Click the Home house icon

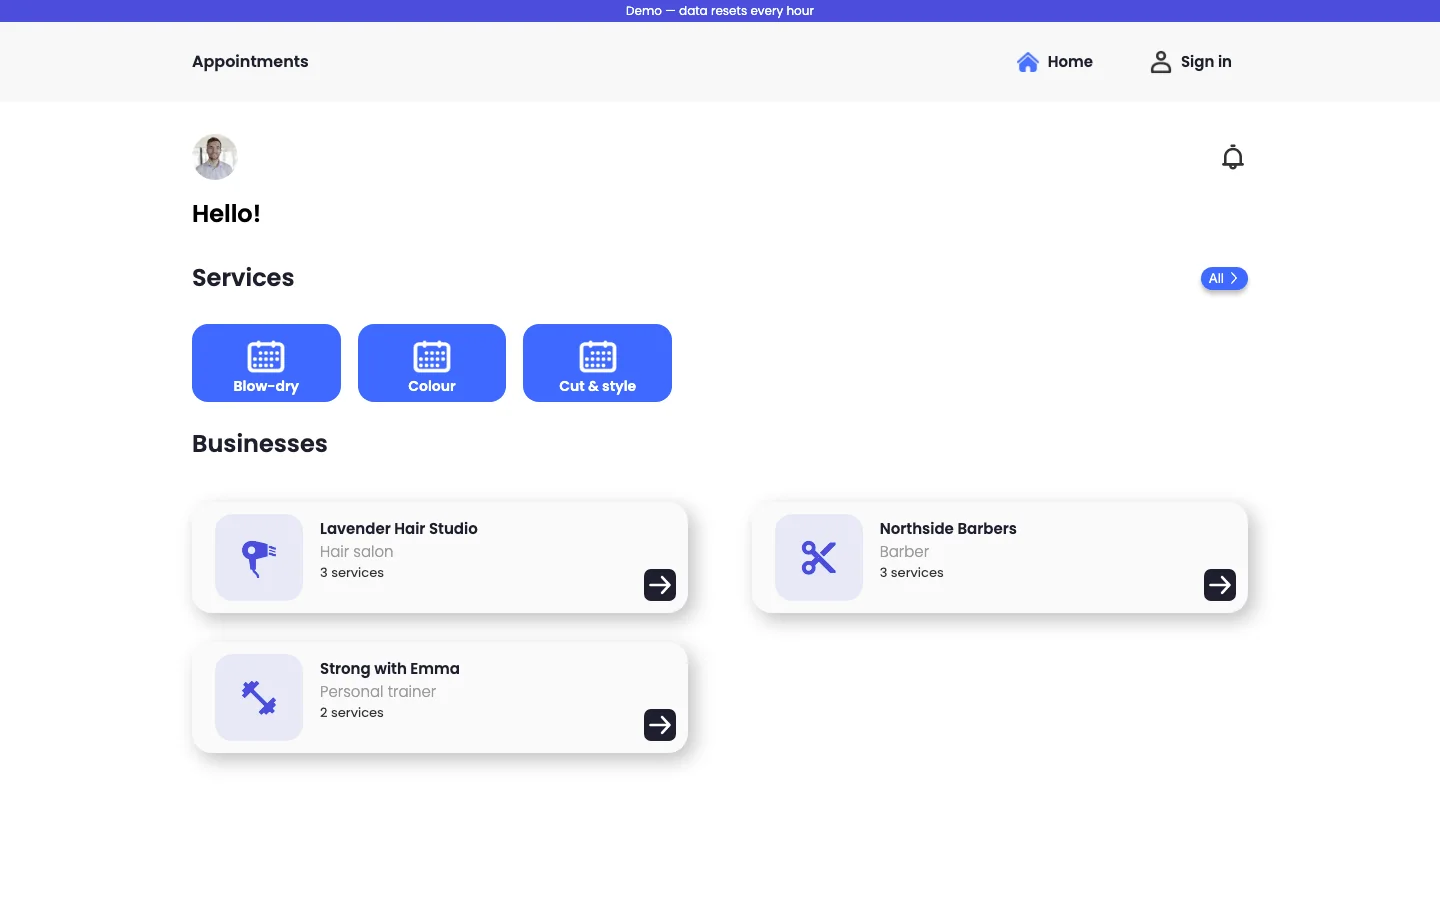(1028, 62)
